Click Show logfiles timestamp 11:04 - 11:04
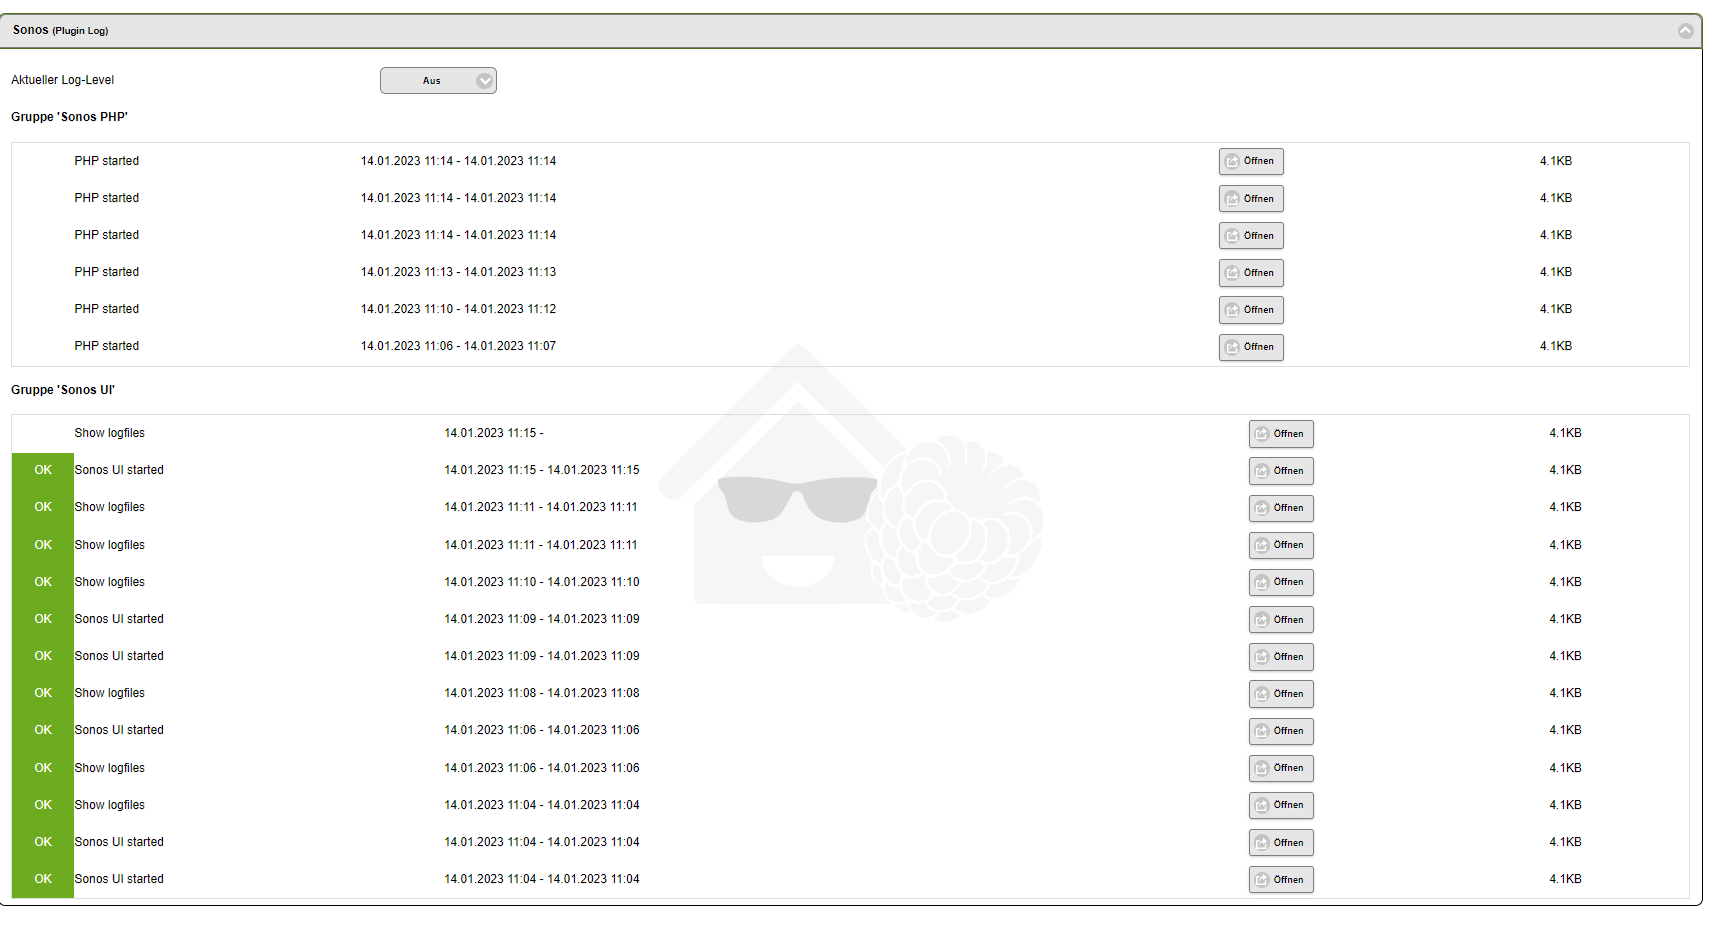 click(542, 805)
